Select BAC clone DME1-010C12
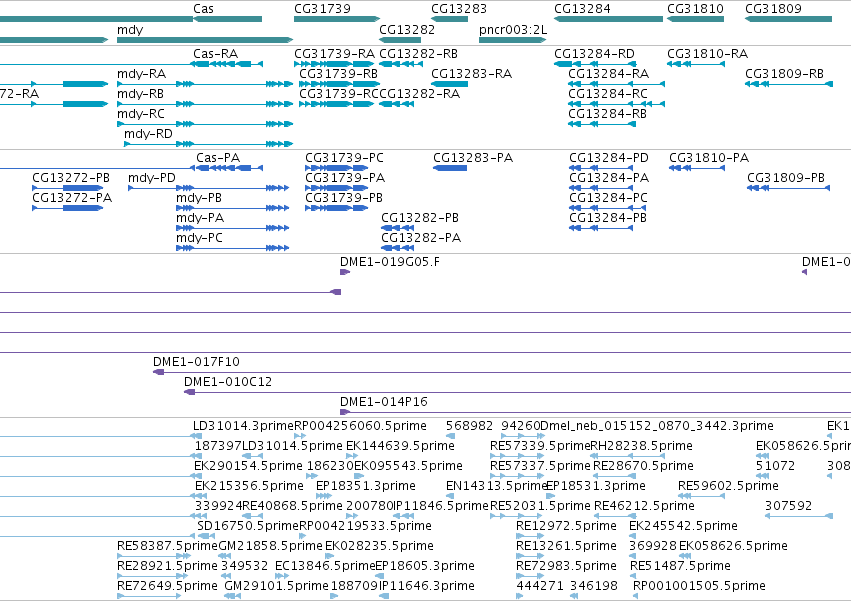The image size is (851, 601). point(227,382)
